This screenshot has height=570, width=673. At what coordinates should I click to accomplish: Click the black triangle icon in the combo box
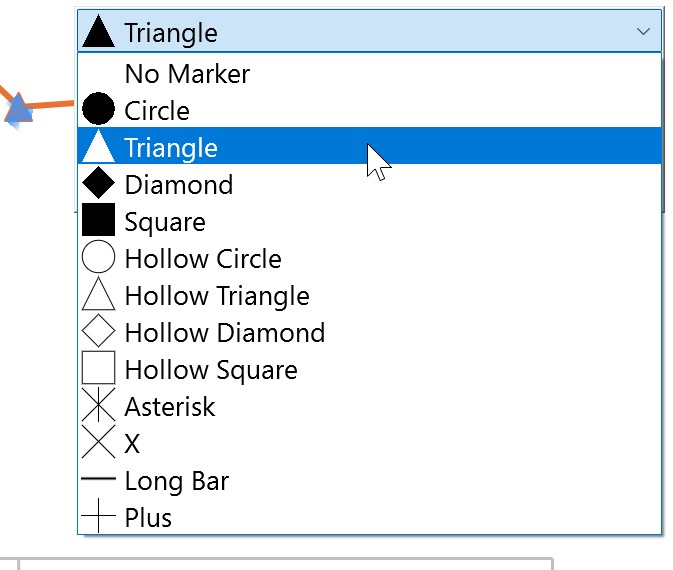(x=98, y=32)
